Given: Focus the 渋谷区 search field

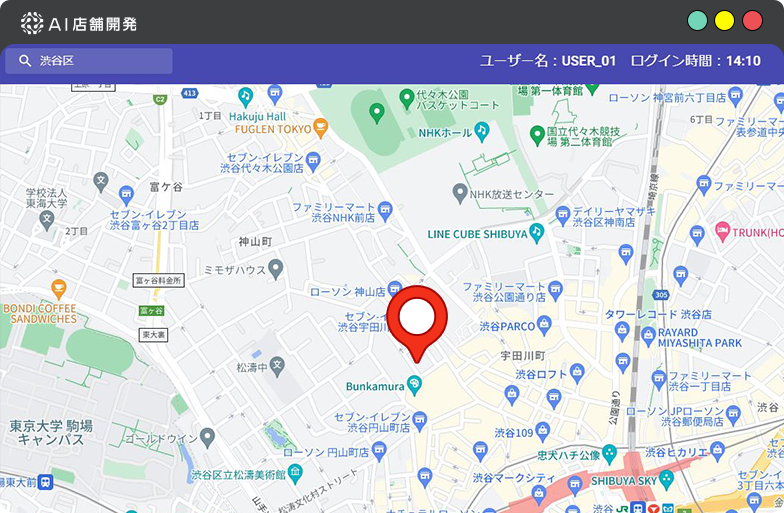Looking at the screenshot, I should [89, 61].
